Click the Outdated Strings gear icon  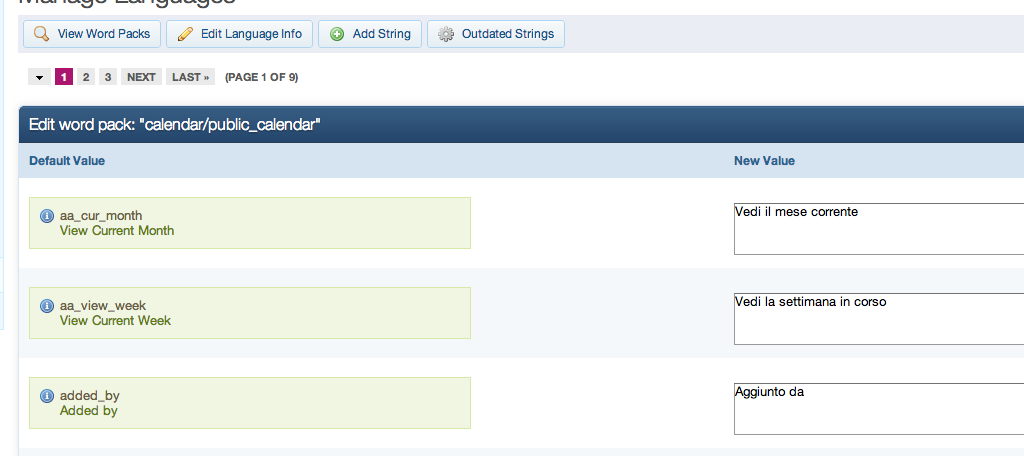pos(446,34)
